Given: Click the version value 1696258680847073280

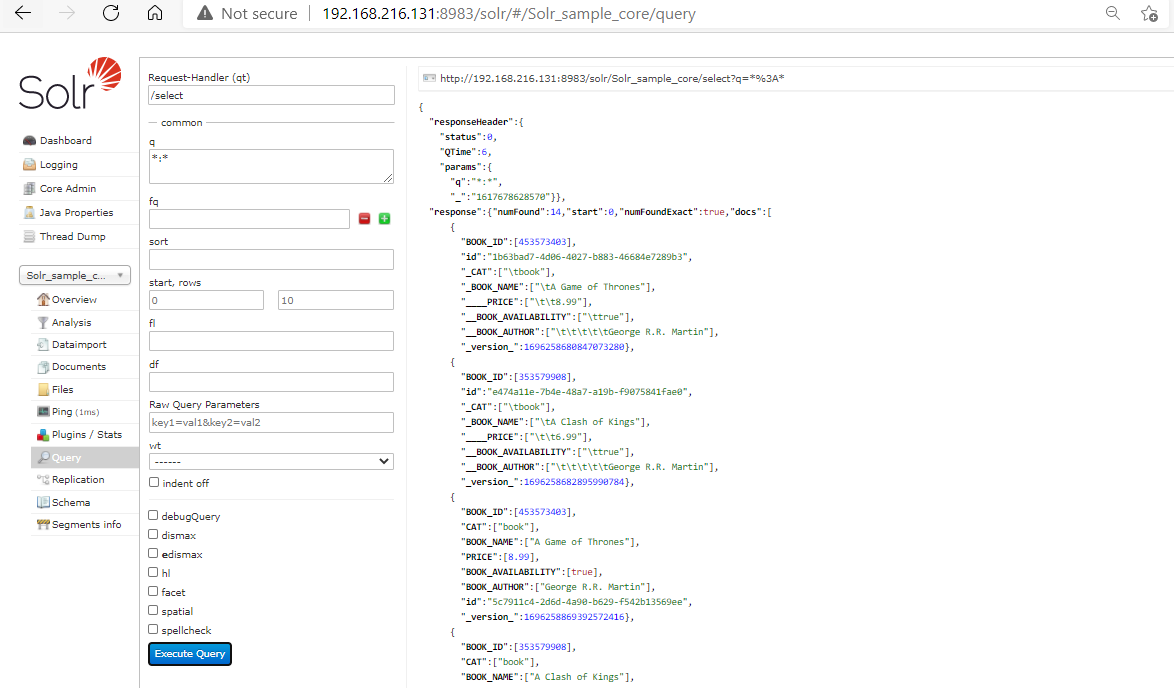Looking at the screenshot, I should [574, 347].
